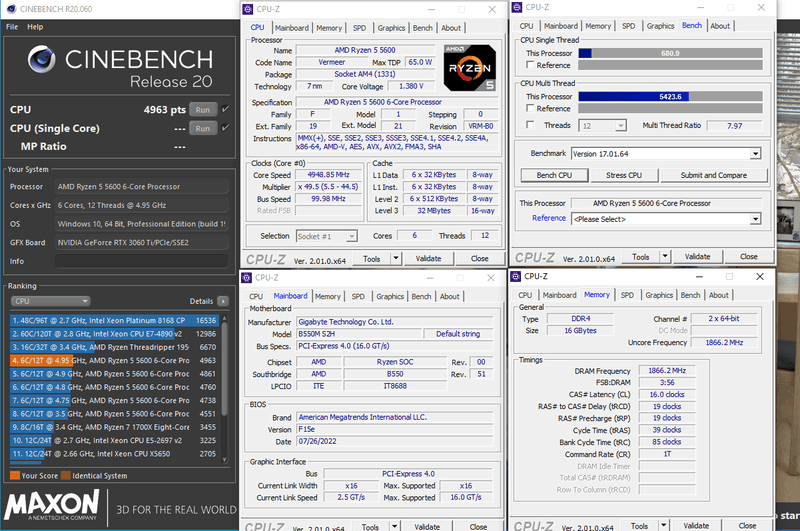Switch to Mainboard tab in top-left CPU-Z
Image resolution: width=800 pixels, height=531 pixels.
click(292, 28)
